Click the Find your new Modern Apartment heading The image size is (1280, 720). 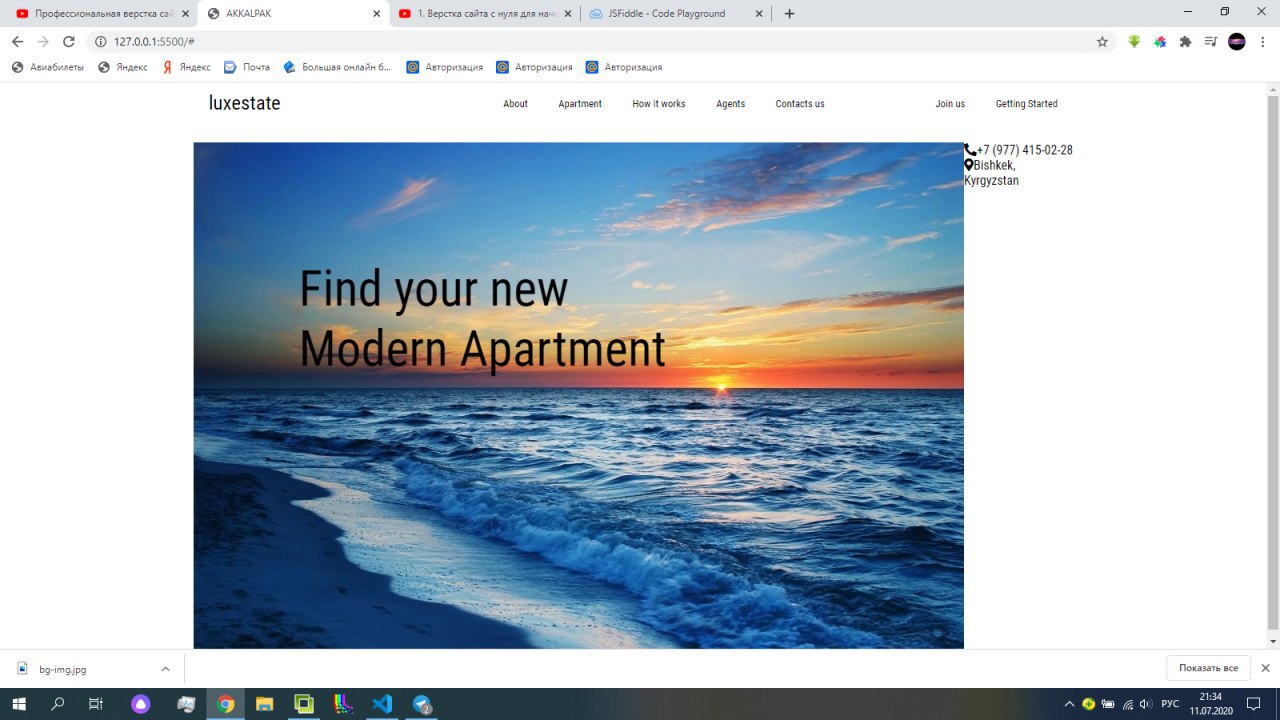pos(482,318)
